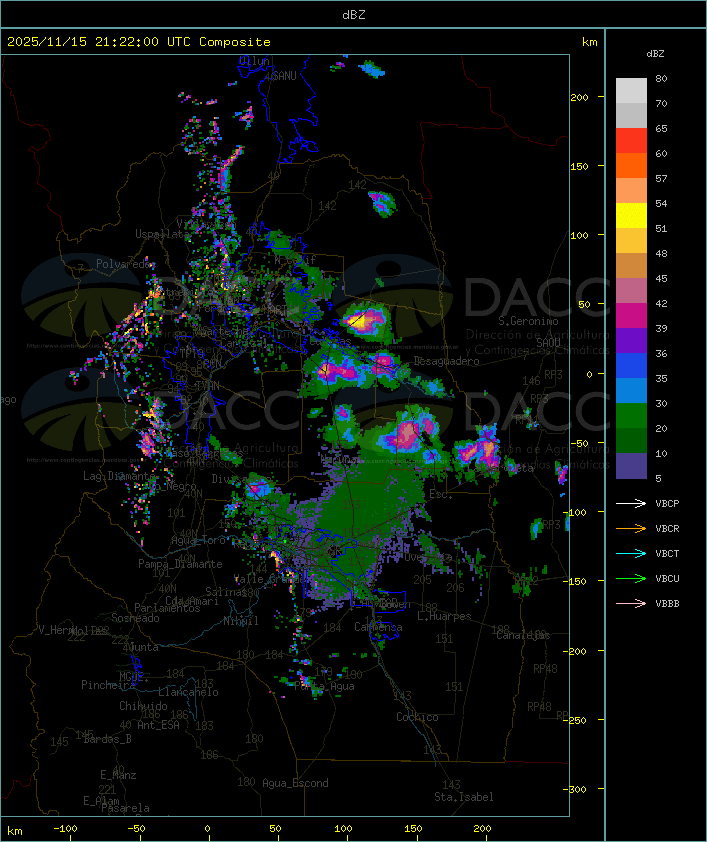Pick the violet 39 dBZ legend swatch
707x842 pixels.
631,340
